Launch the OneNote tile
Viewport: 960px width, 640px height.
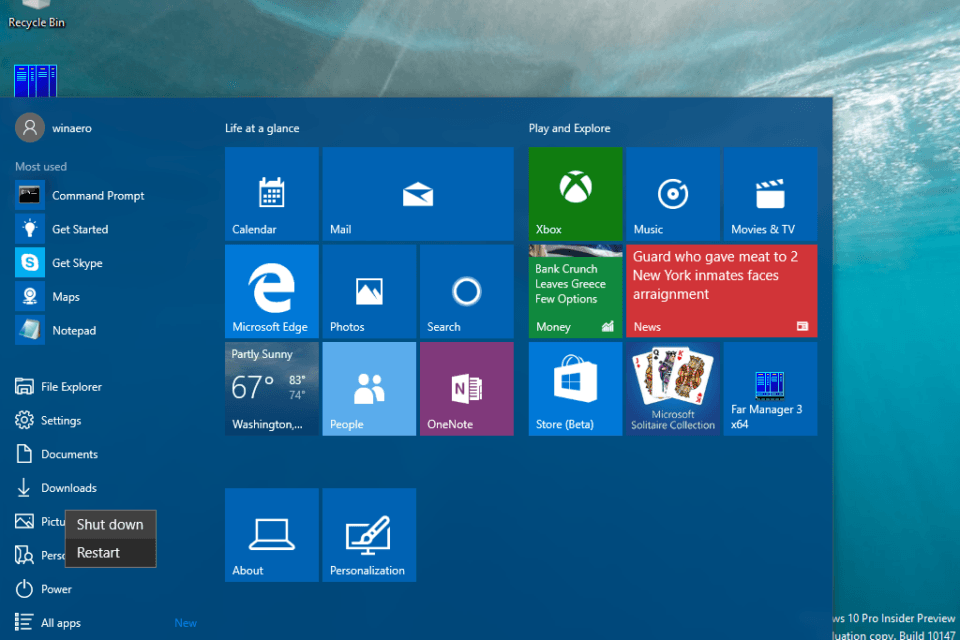pyautogui.click(x=466, y=388)
